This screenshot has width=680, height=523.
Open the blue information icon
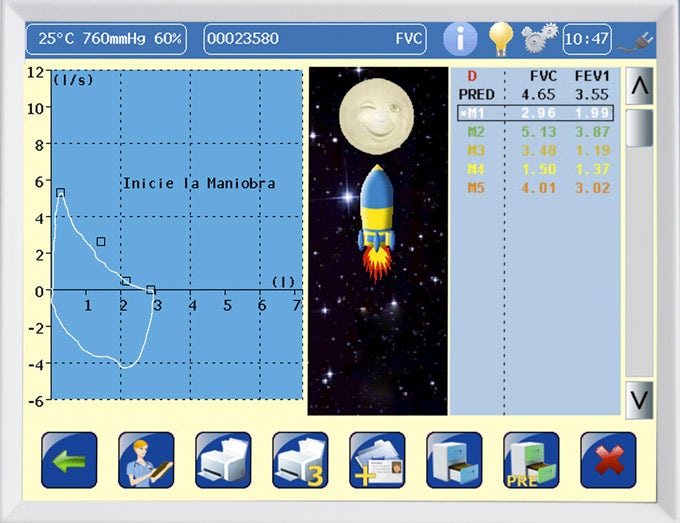click(460, 39)
